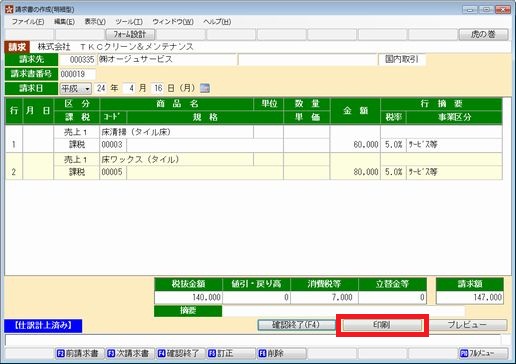Click the billed total 147,000
This screenshot has width=516, height=364.
470,297
